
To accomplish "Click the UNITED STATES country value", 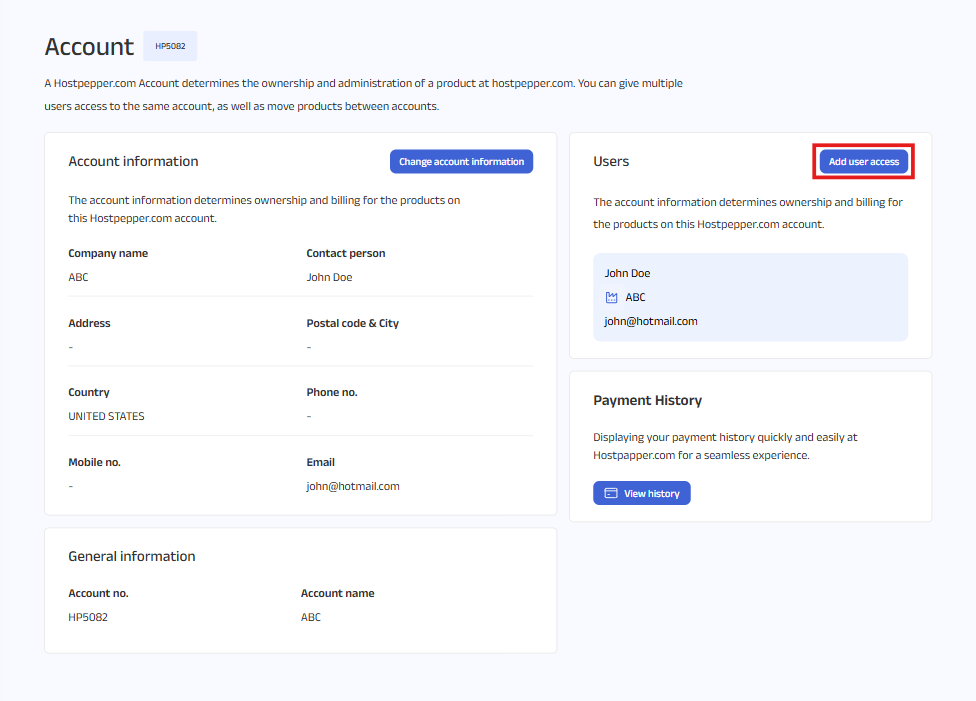I will 106,416.
